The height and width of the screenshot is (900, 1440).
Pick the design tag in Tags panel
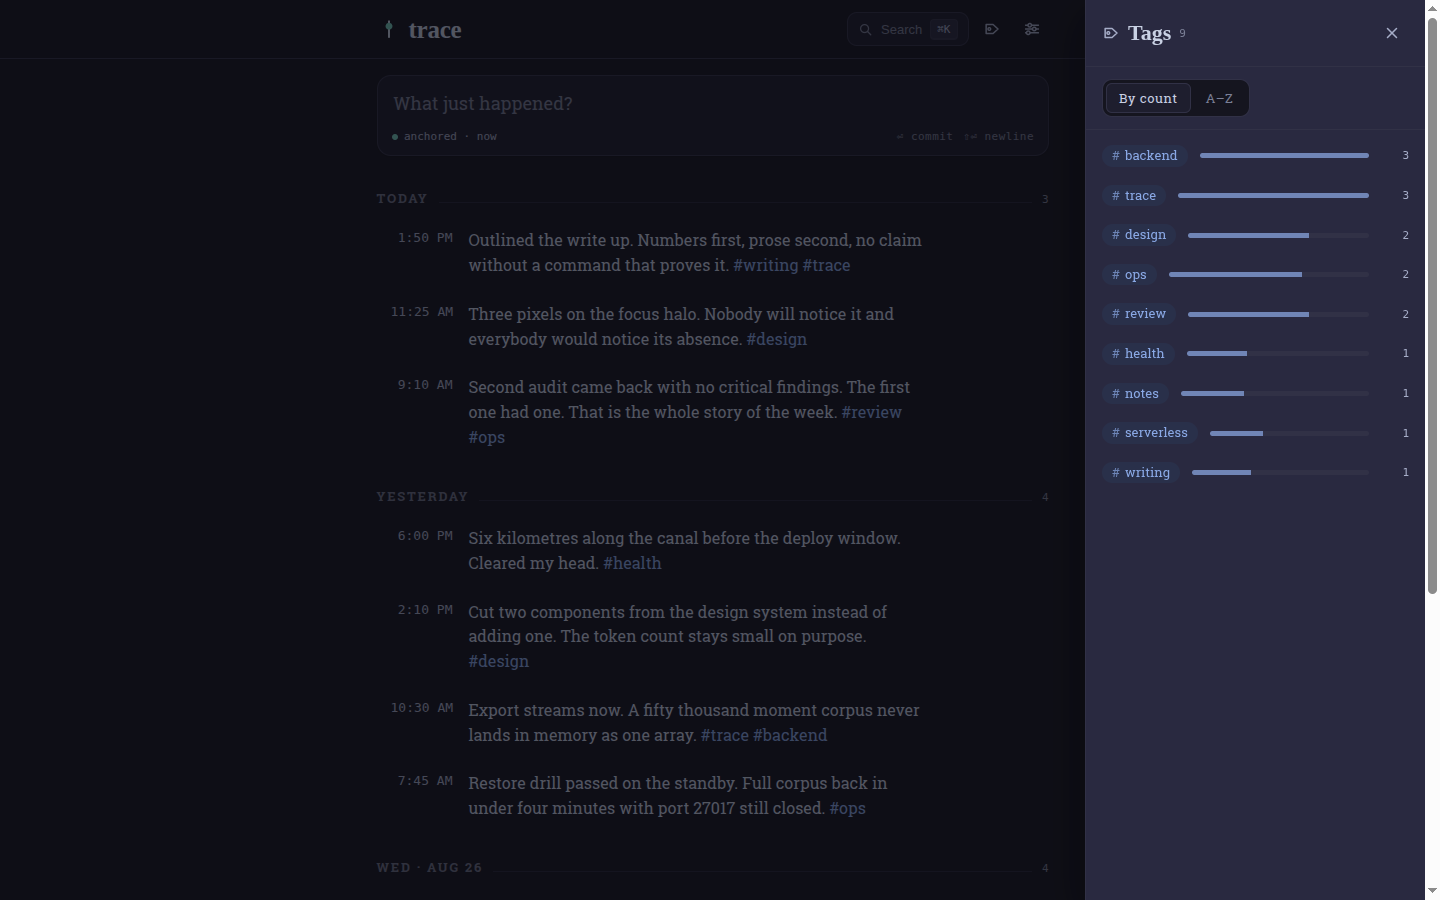pyautogui.click(x=1139, y=235)
